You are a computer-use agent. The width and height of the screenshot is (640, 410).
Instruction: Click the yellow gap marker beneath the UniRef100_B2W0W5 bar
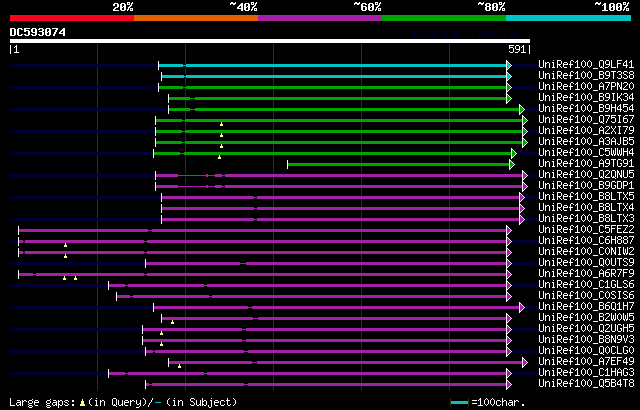point(172,322)
